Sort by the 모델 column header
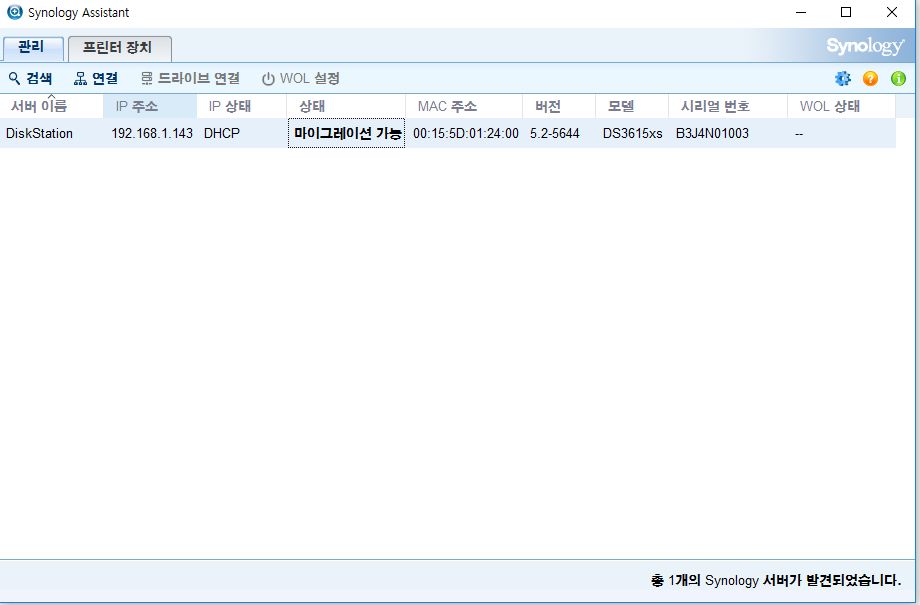The image size is (920, 605). click(632, 106)
